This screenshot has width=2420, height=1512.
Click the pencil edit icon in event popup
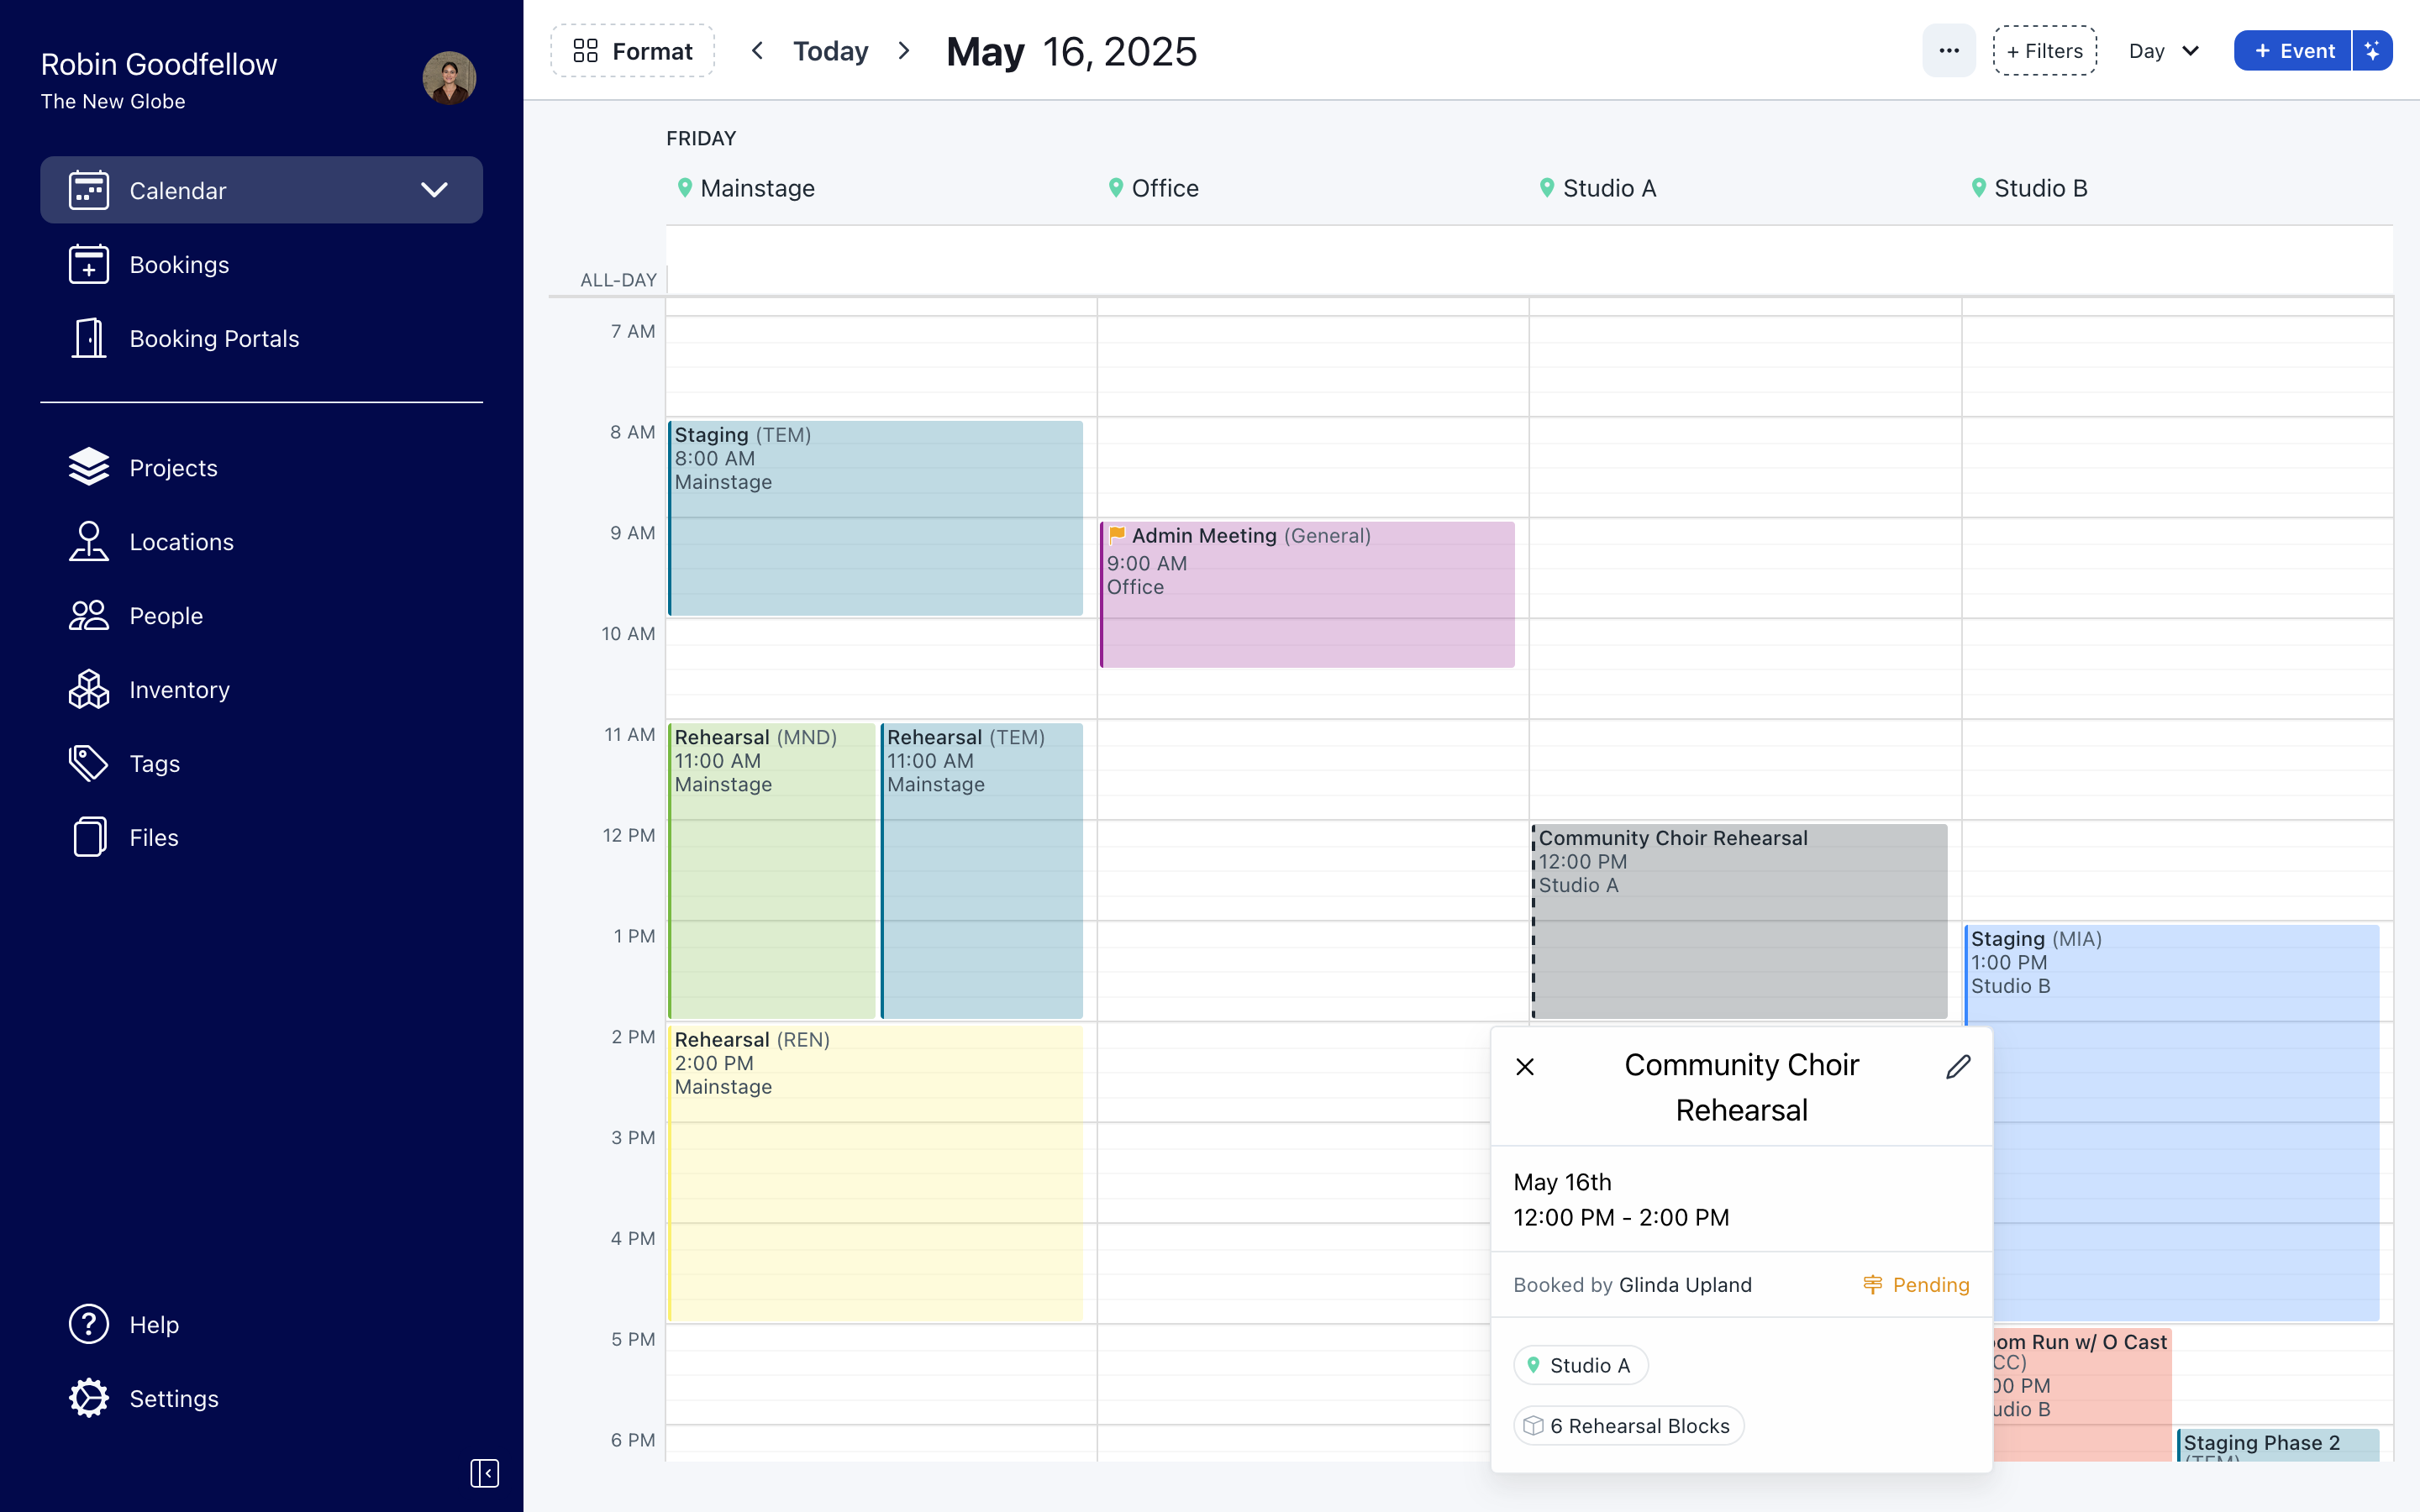pyautogui.click(x=1958, y=1067)
